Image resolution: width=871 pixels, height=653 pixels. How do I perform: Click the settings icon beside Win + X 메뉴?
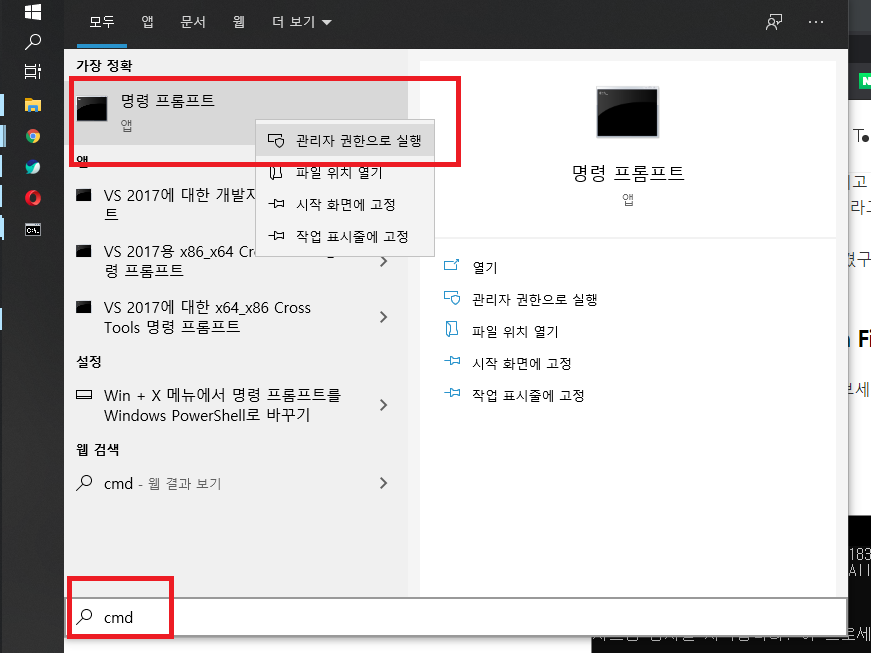[x=84, y=395]
